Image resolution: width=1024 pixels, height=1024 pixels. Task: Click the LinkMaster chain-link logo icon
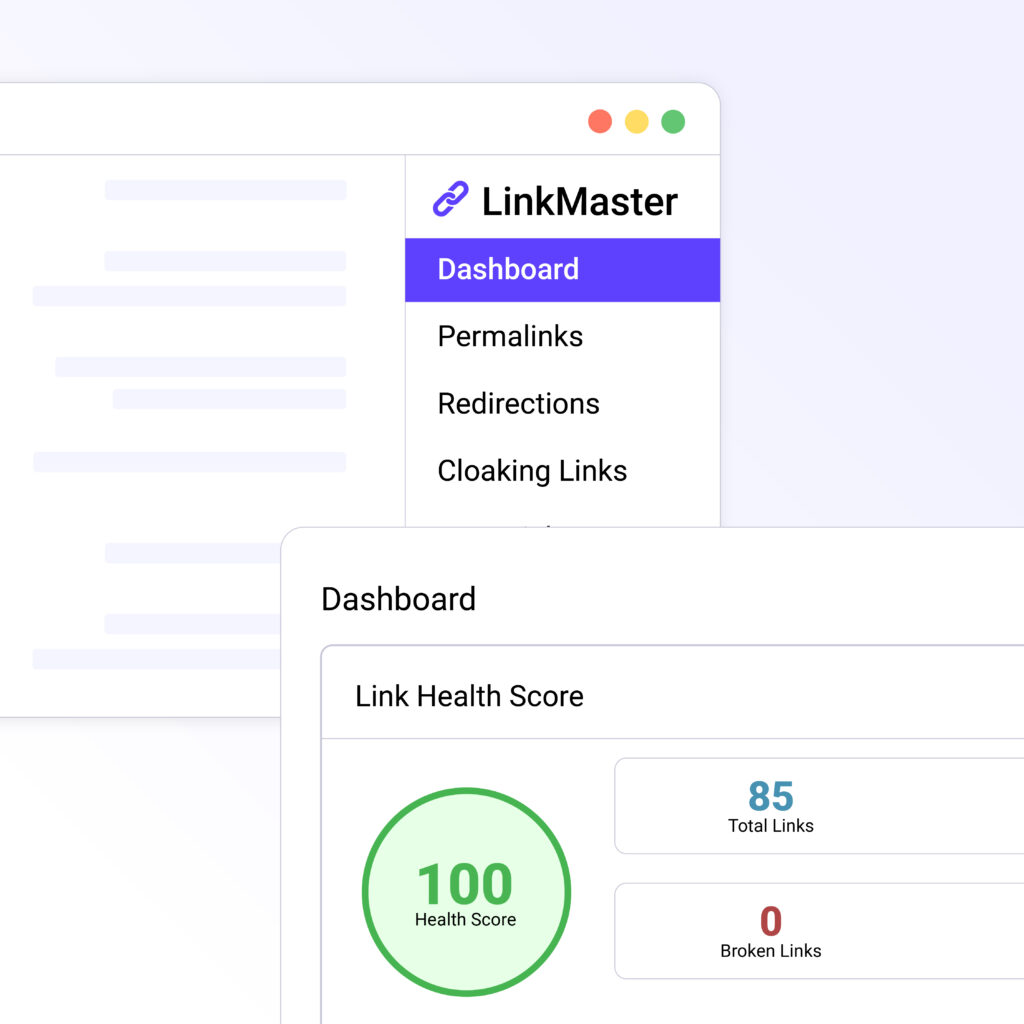450,199
